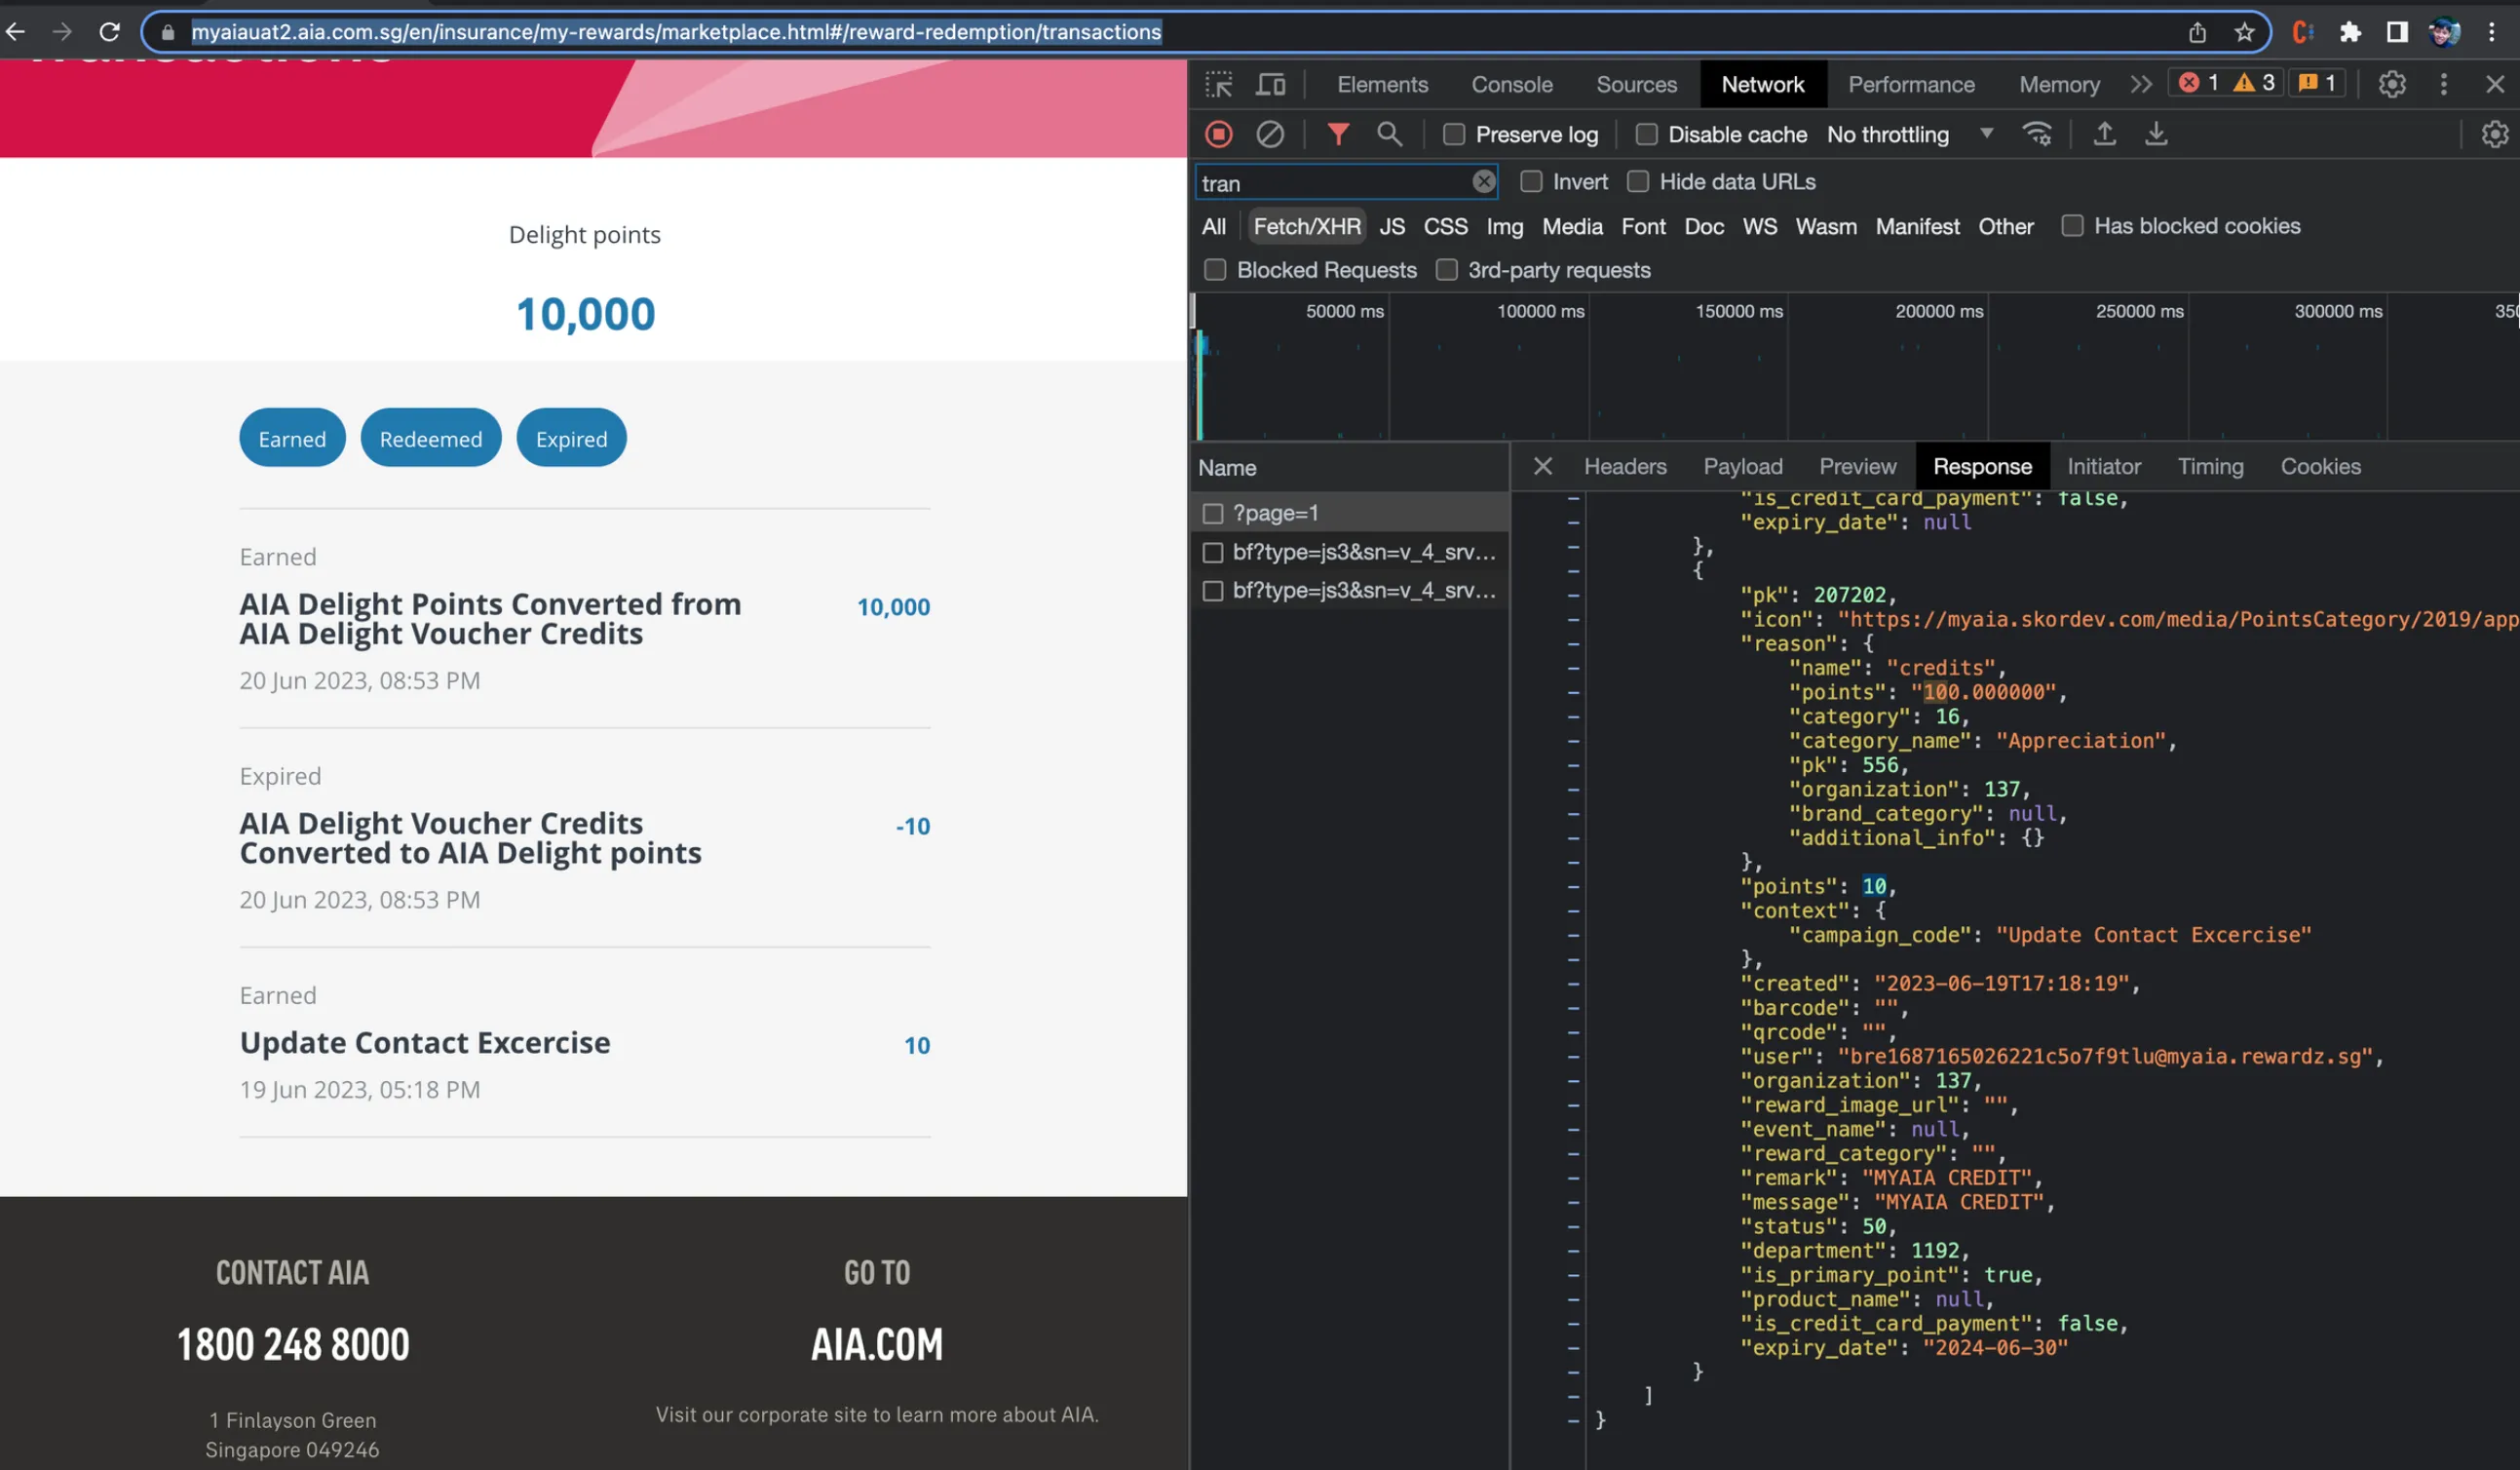Open the share page icon in address bar

[x=2196, y=32]
